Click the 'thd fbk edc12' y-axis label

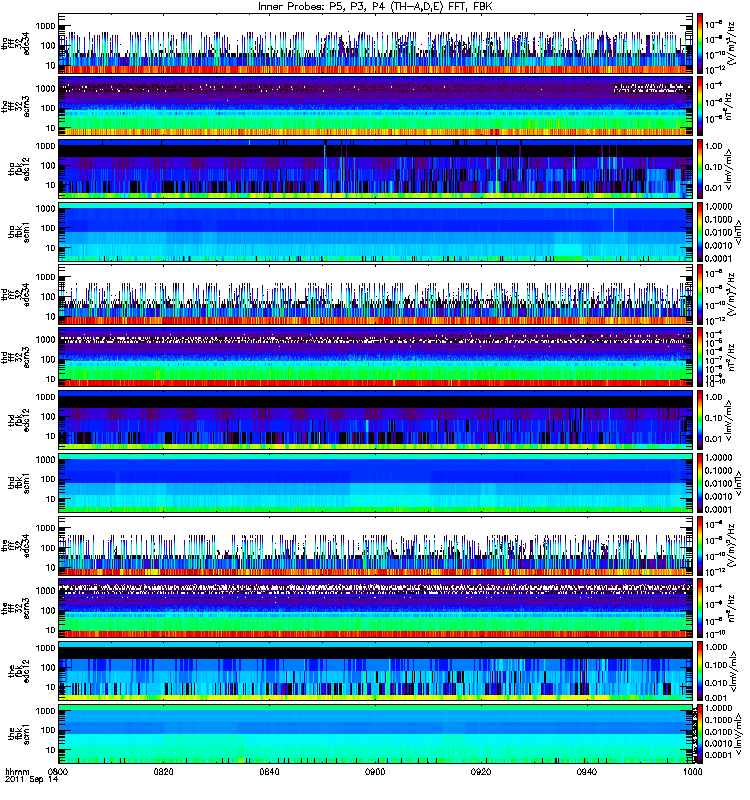[x=19, y=420]
